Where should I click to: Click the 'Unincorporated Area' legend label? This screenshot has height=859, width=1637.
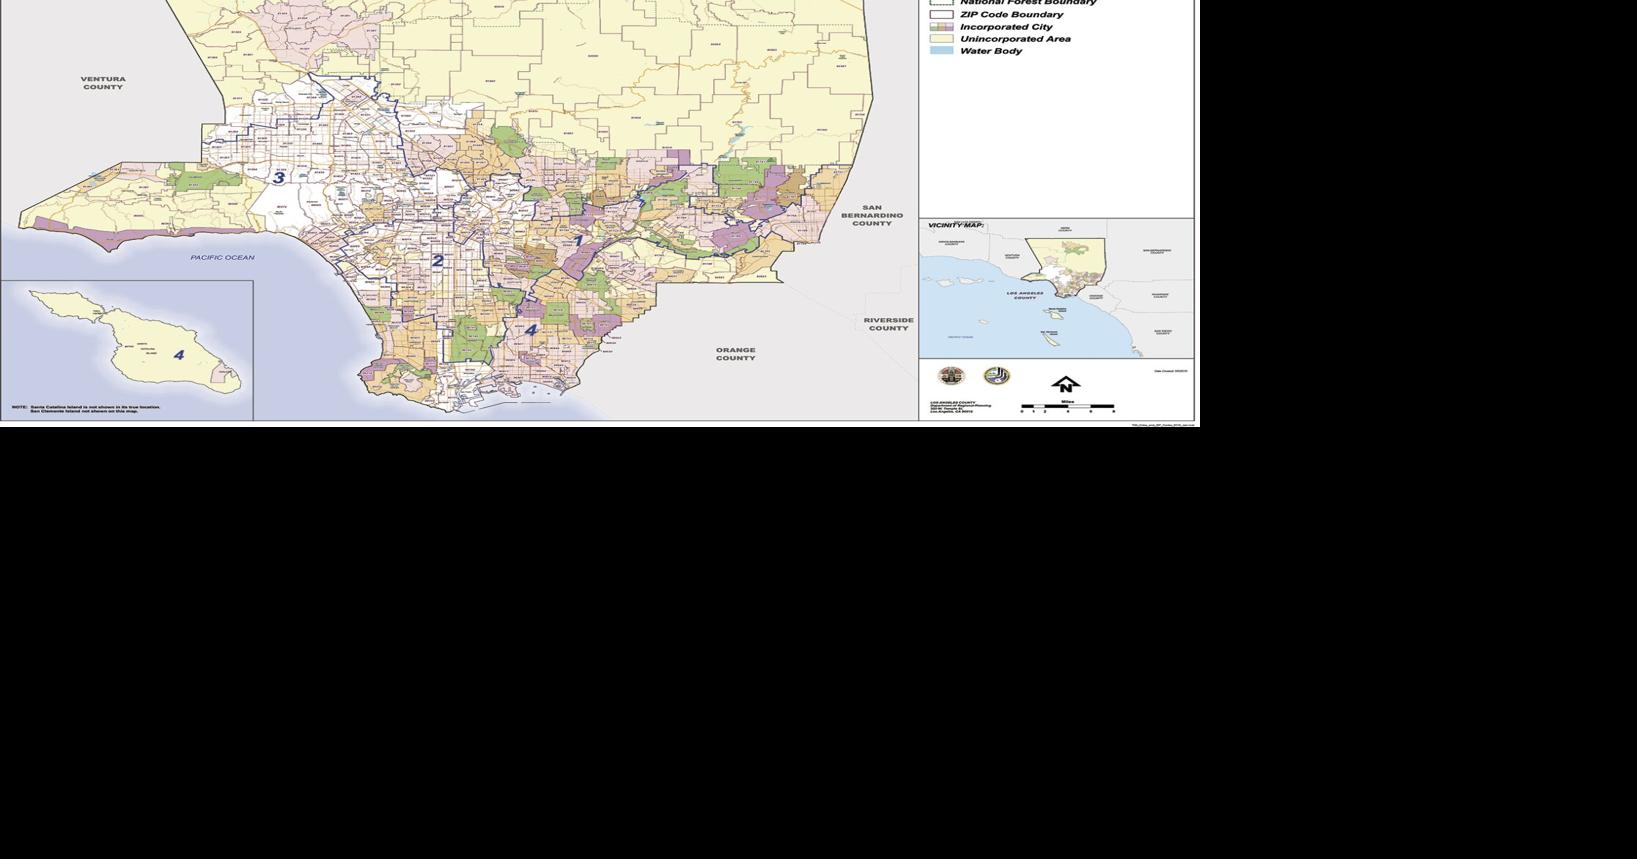(x=1015, y=39)
